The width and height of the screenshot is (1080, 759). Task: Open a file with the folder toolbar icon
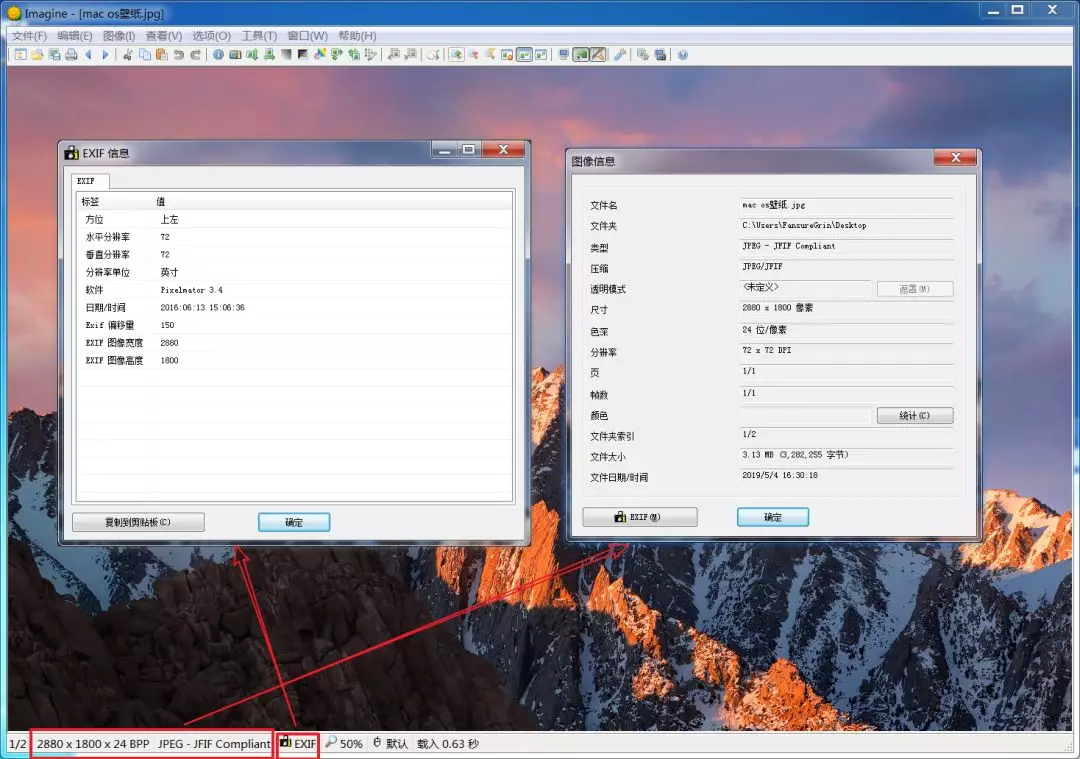(37, 55)
